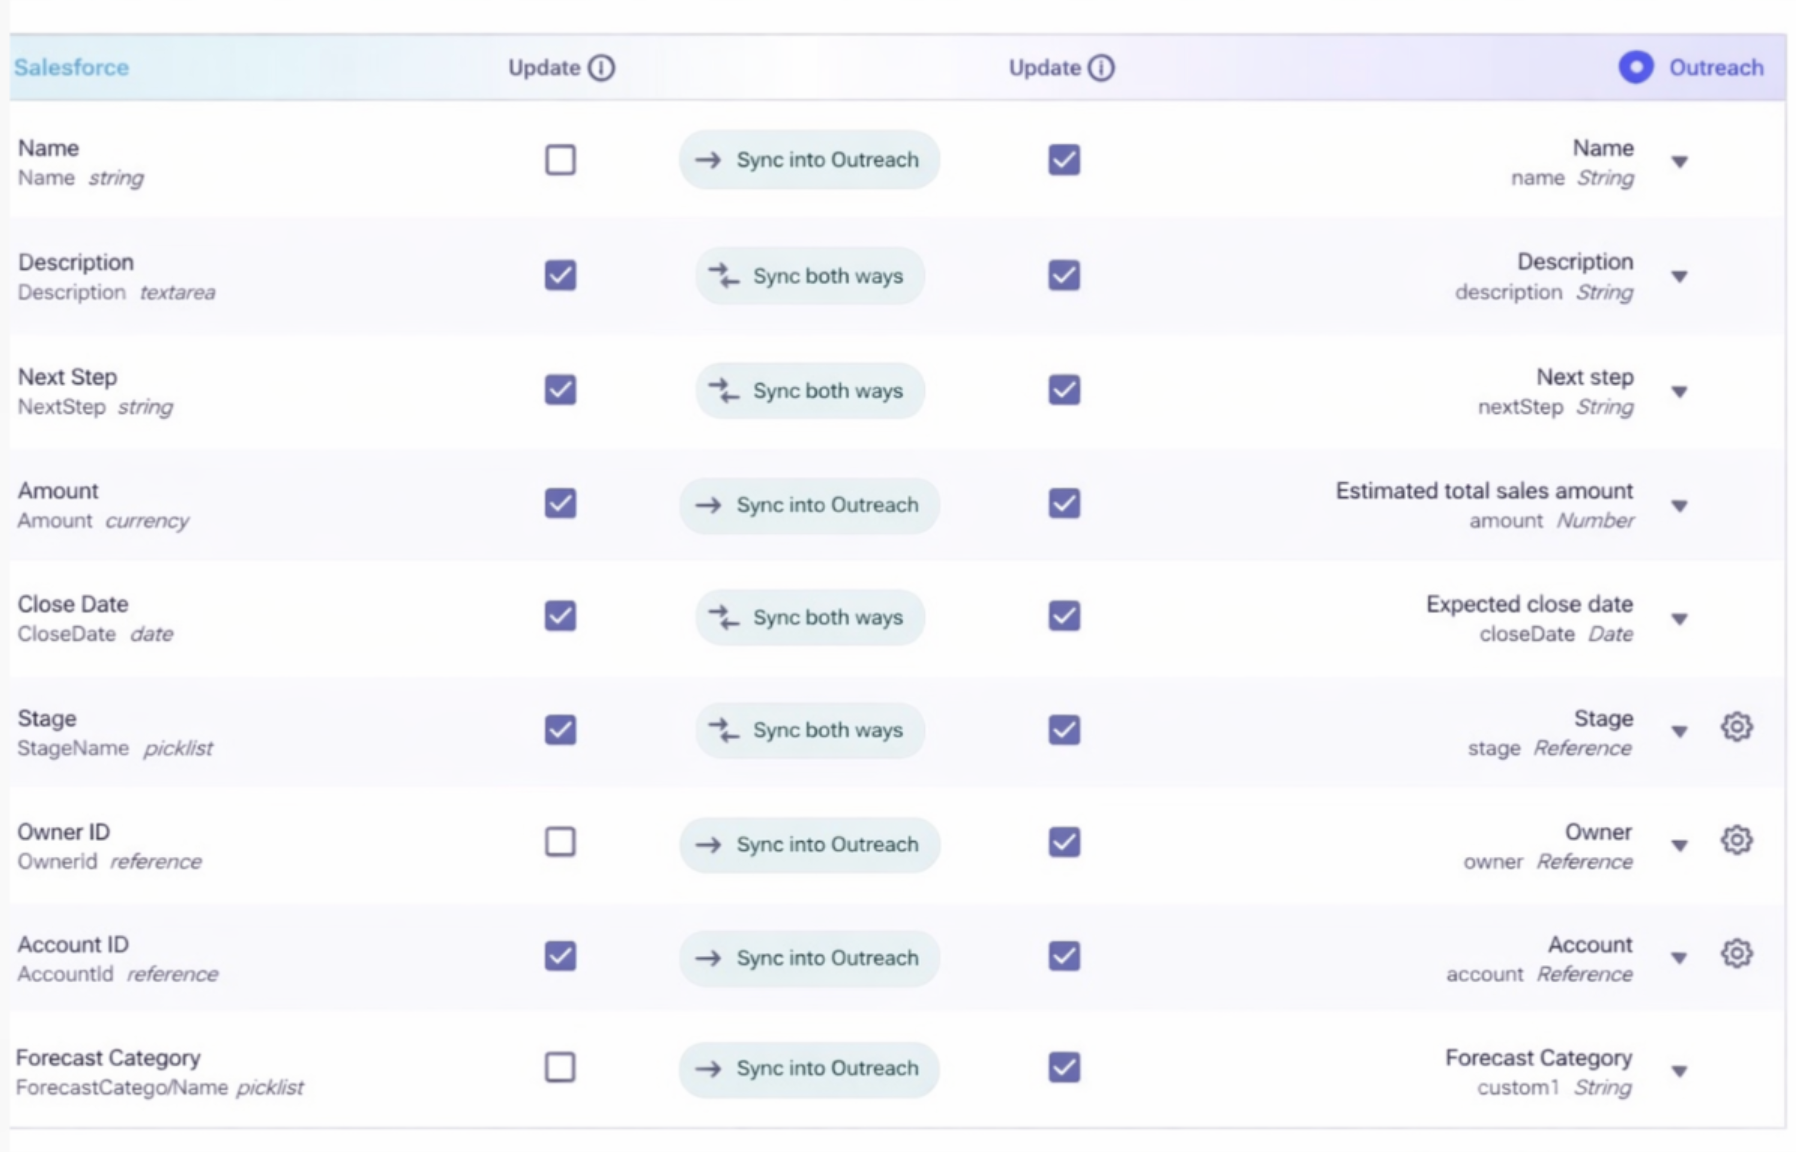Uncheck Outreach update box for Amount row

1064,503
